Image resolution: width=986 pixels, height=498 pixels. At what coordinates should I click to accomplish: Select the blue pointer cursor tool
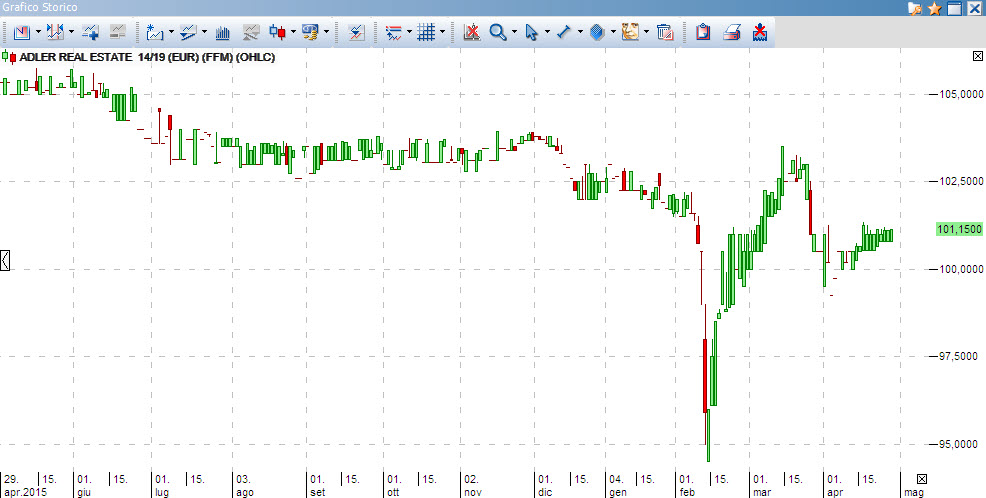click(x=531, y=32)
